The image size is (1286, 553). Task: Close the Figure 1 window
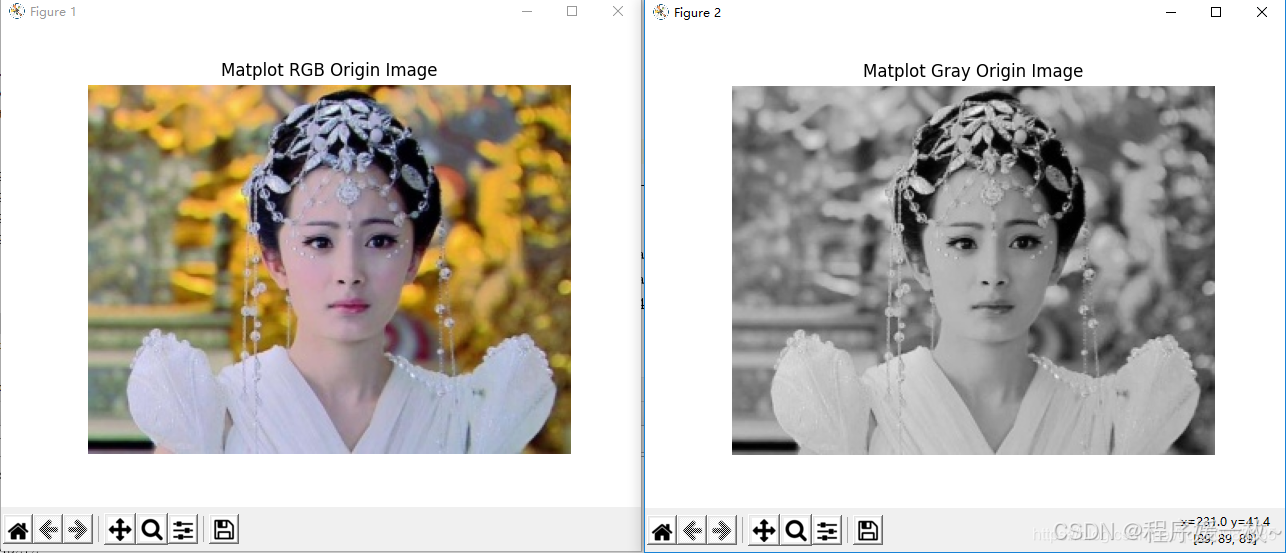click(618, 12)
